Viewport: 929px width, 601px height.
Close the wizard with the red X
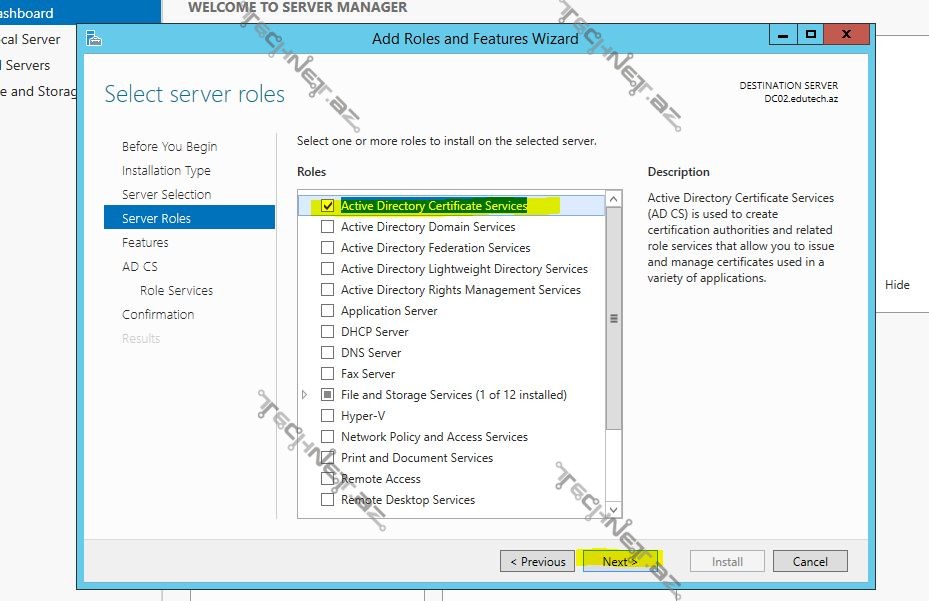tap(846, 34)
